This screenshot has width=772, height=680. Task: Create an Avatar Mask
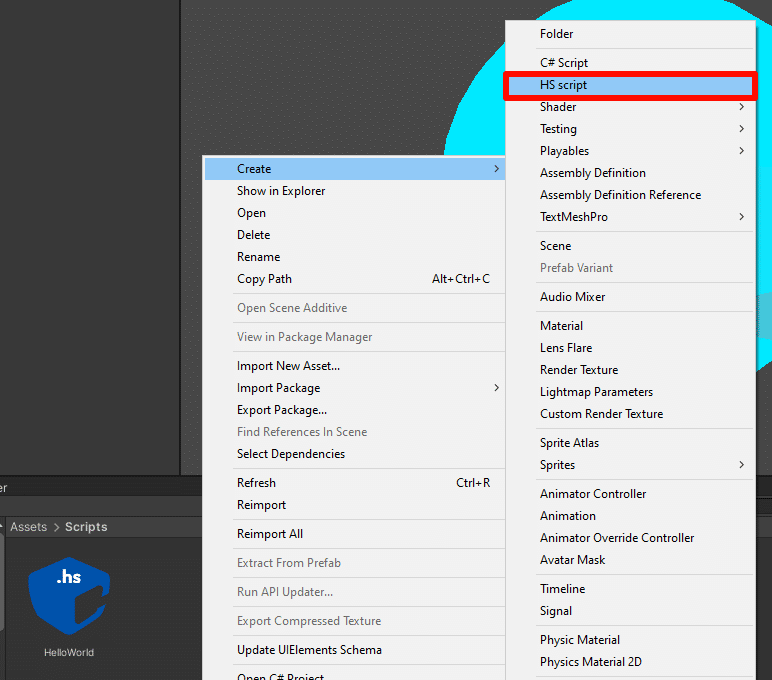click(x=630, y=560)
